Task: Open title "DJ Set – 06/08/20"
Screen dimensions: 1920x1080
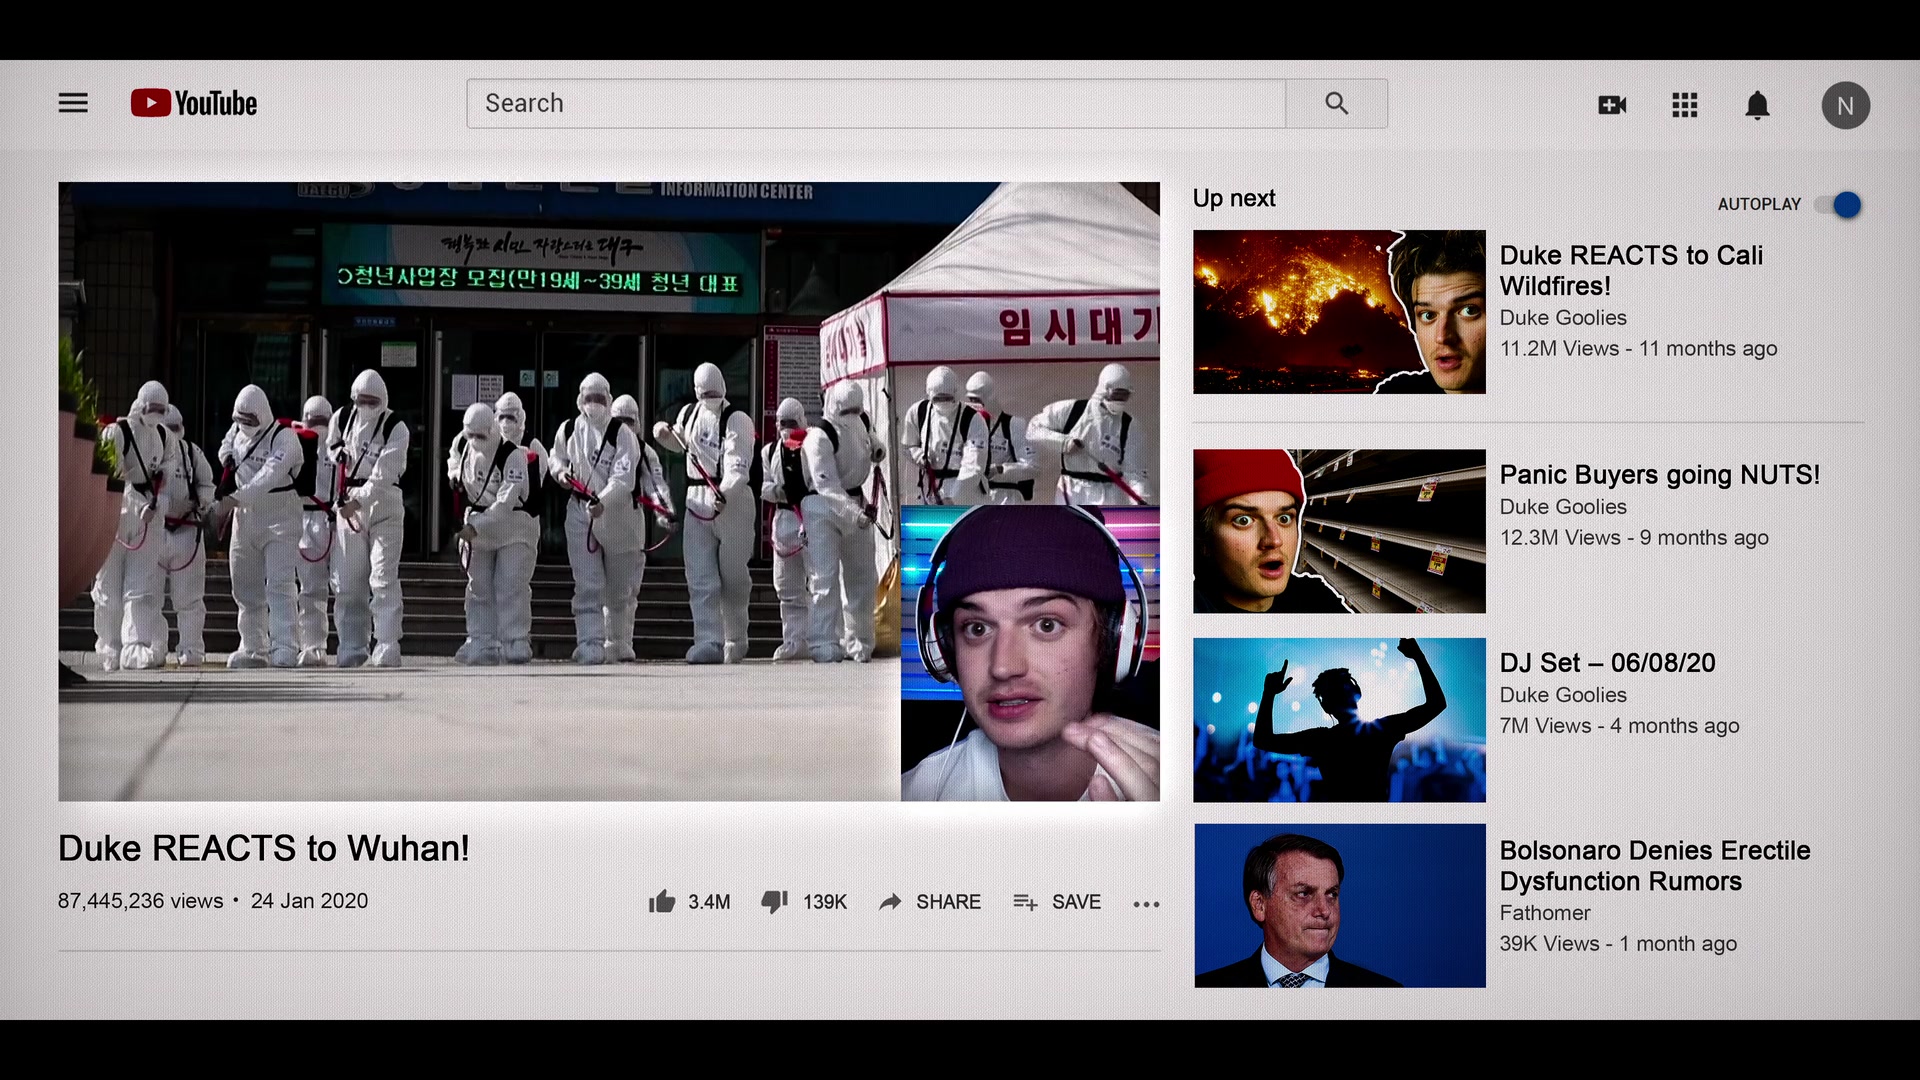Action: point(1607,662)
